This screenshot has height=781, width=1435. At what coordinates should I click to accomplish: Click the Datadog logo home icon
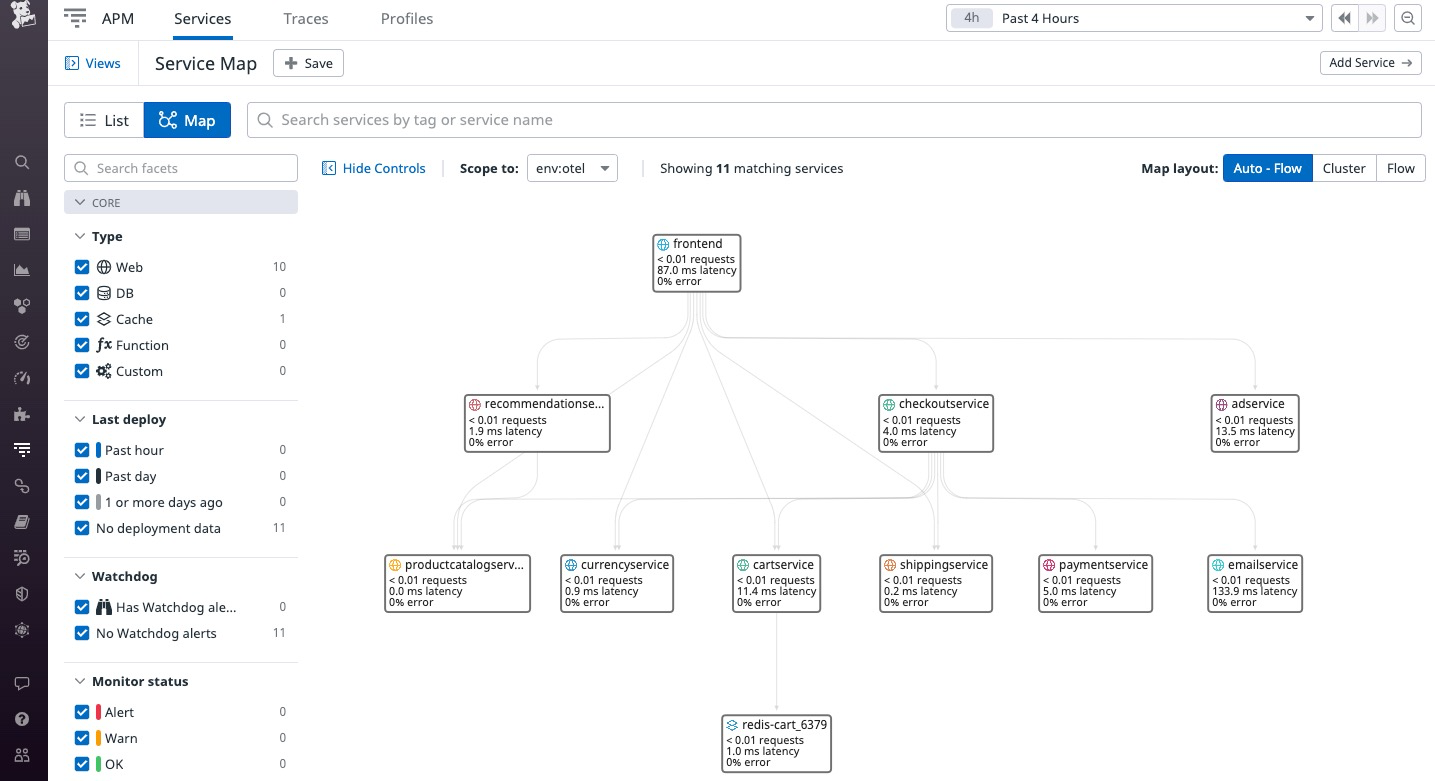point(23,17)
